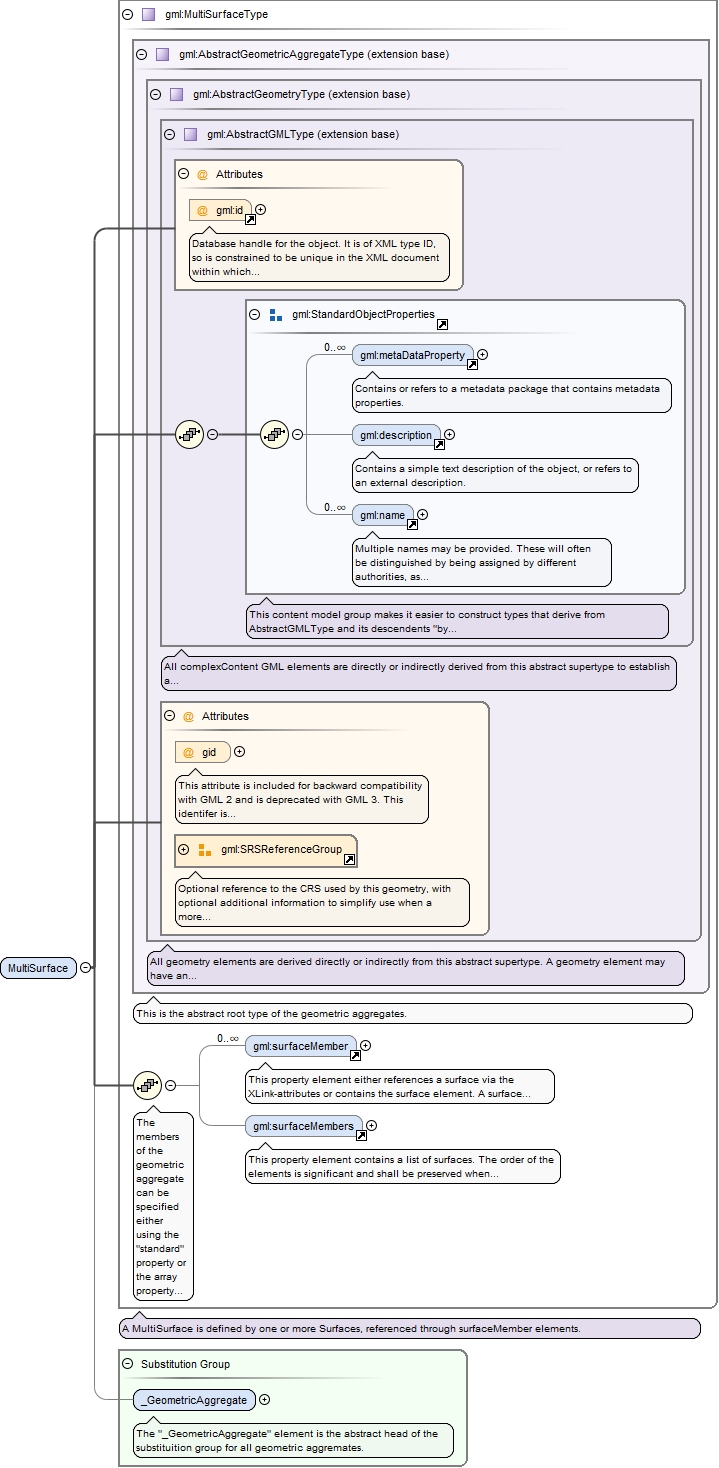
Task: Click 'This is the abstract root type' annotation
Action: (x=413, y=1013)
